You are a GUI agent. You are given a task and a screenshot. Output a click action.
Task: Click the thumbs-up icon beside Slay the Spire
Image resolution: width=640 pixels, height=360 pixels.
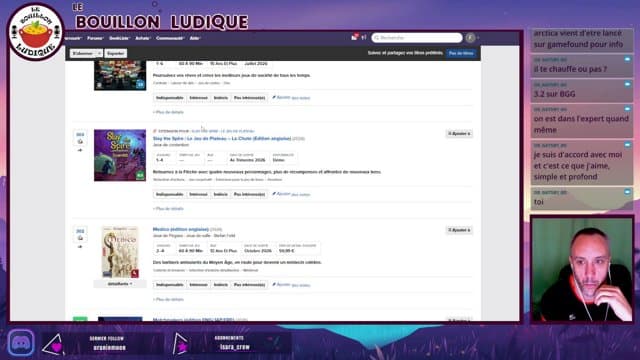click(80, 142)
